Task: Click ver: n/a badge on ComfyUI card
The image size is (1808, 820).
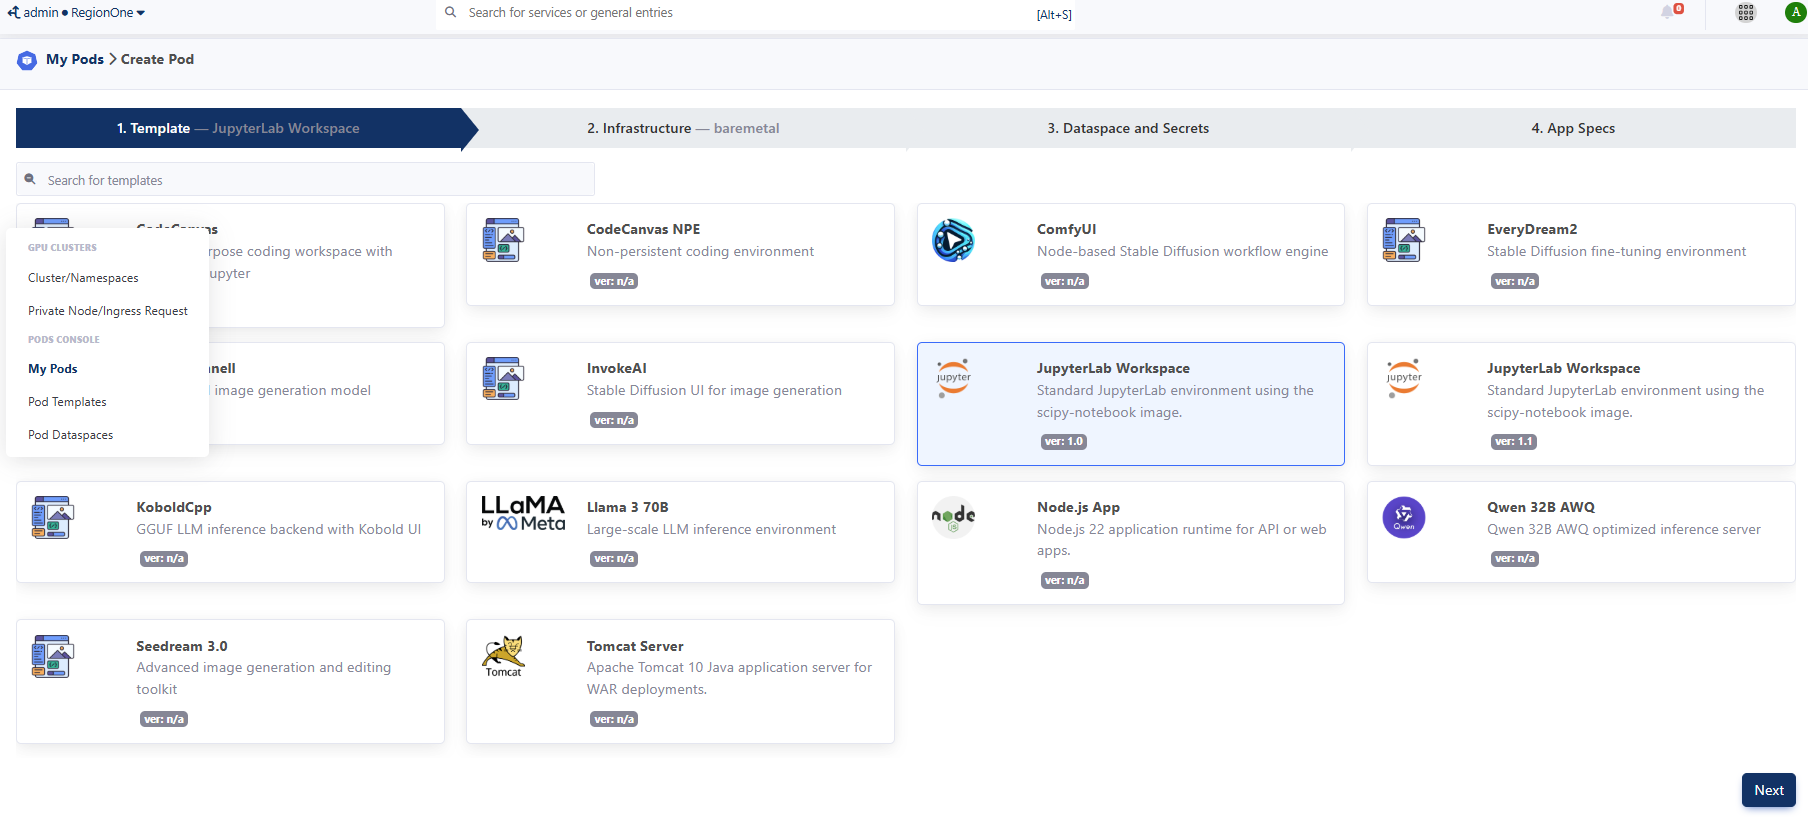Action: [x=1065, y=281]
